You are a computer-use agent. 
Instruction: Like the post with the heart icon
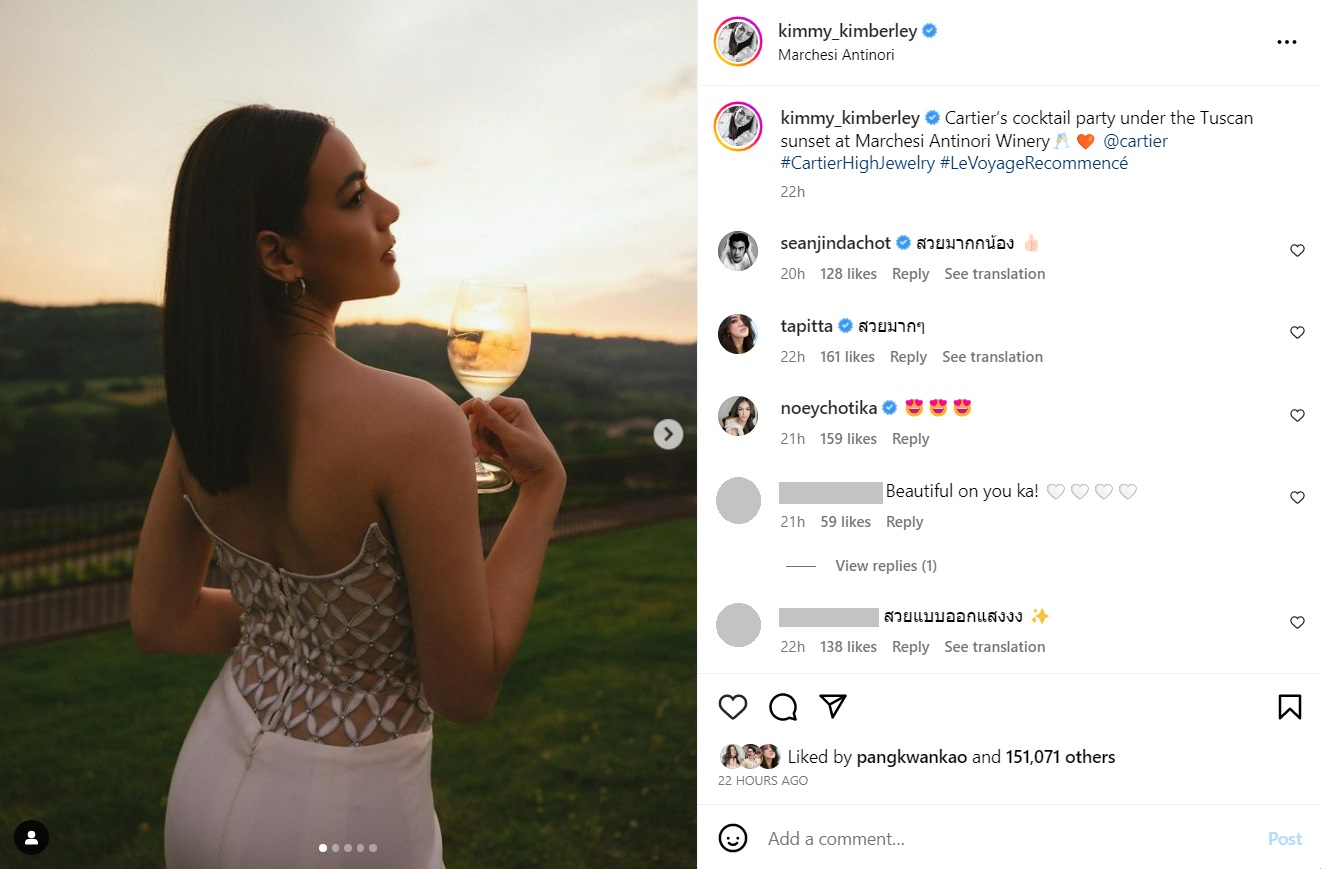(x=733, y=707)
